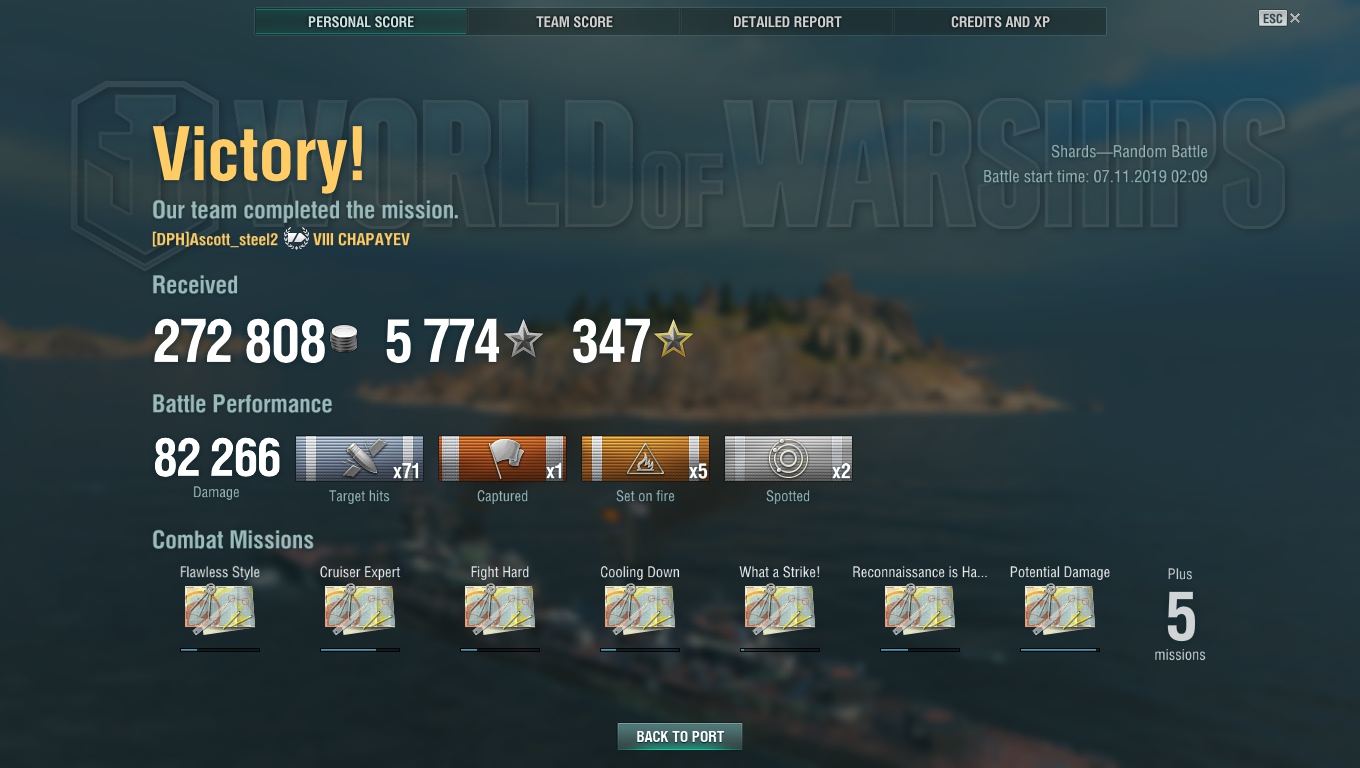
Task: Expand the Plus 5 missions list
Action: pos(1180,615)
